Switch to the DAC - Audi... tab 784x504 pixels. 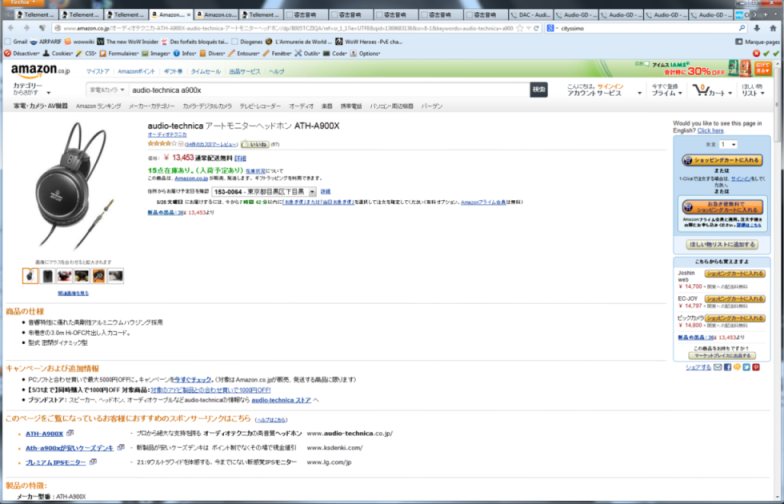pyautogui.click(x=530, y=15)
